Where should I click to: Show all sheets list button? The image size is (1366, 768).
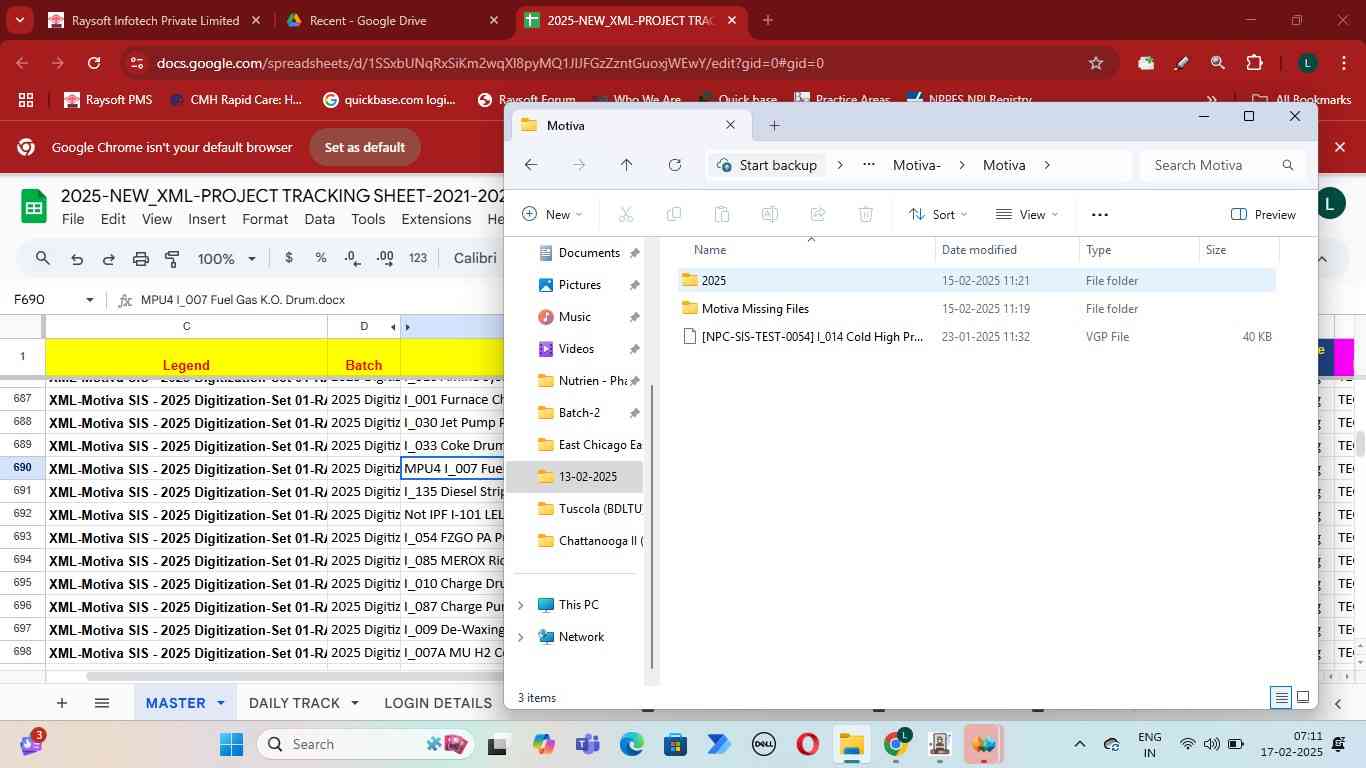(x=101, y=703)
